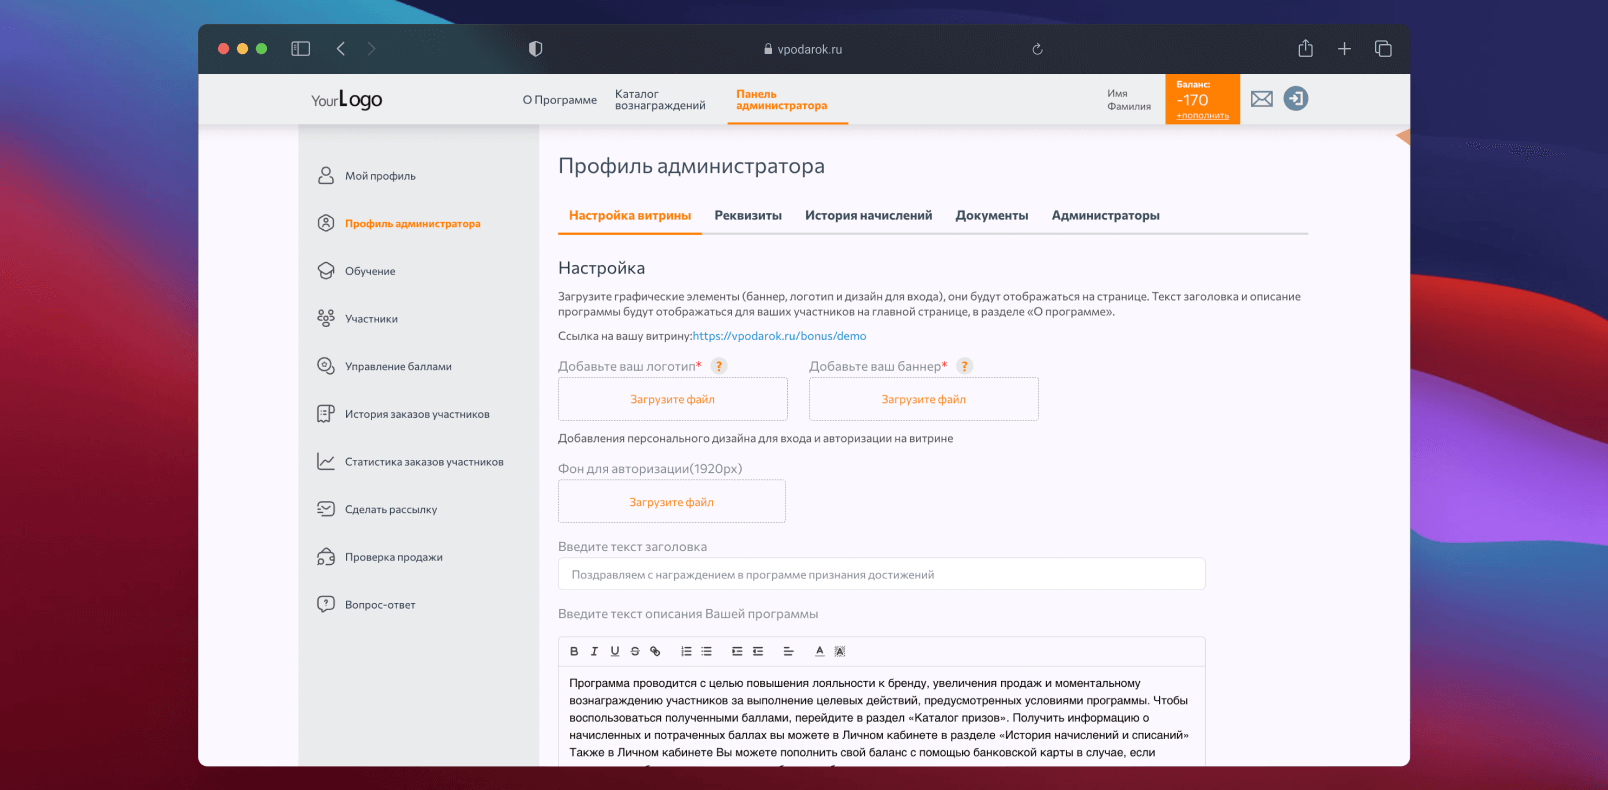Apply bulleted list formatting
This screenshot has height=790, width=1608.
[706, 651]
